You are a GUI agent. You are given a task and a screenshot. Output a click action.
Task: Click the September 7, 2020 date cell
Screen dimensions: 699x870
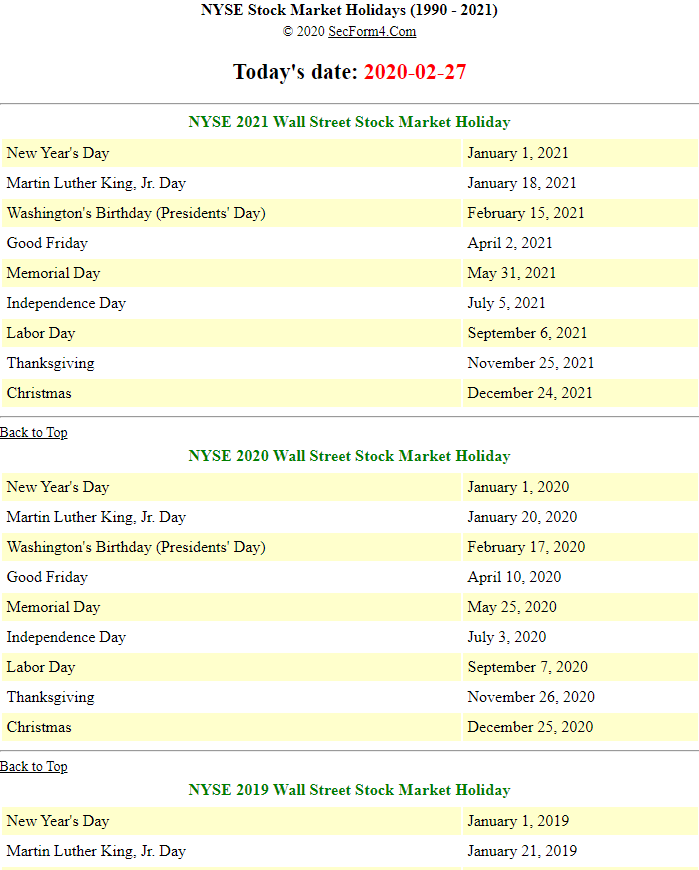click(528, 667)
